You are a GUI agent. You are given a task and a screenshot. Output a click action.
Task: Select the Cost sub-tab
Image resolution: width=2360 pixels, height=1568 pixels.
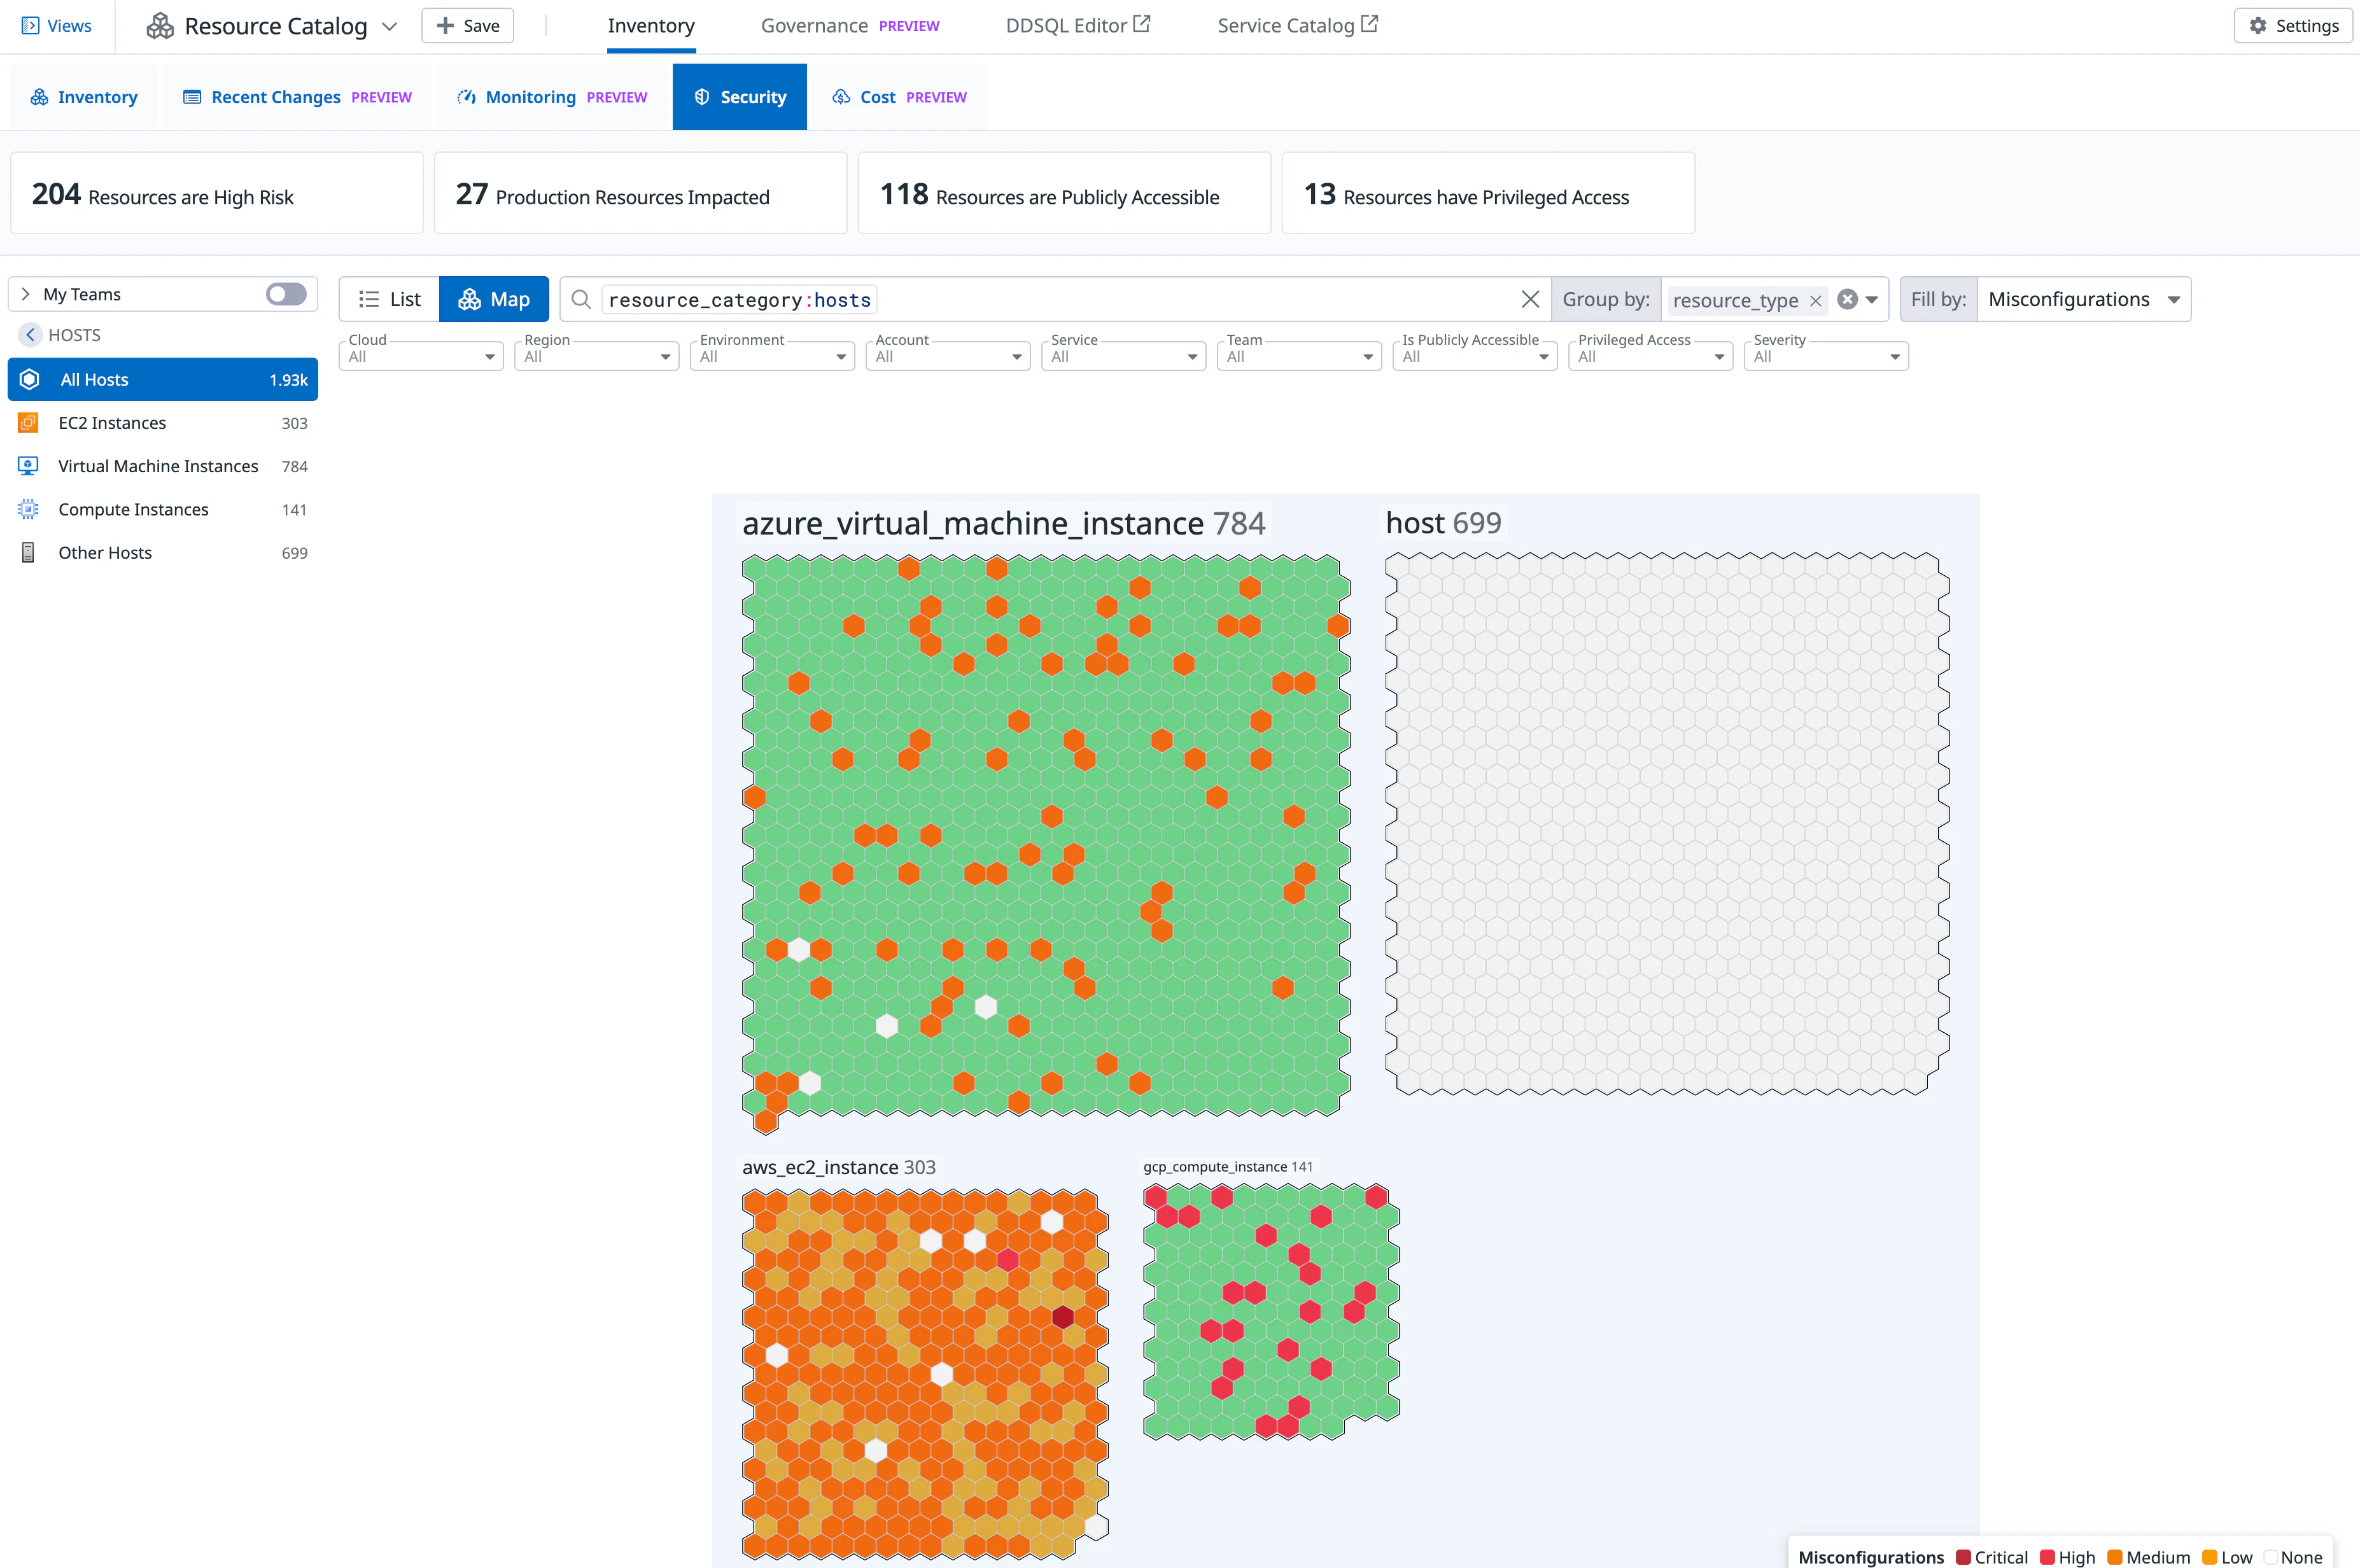(x=899, y=97)
